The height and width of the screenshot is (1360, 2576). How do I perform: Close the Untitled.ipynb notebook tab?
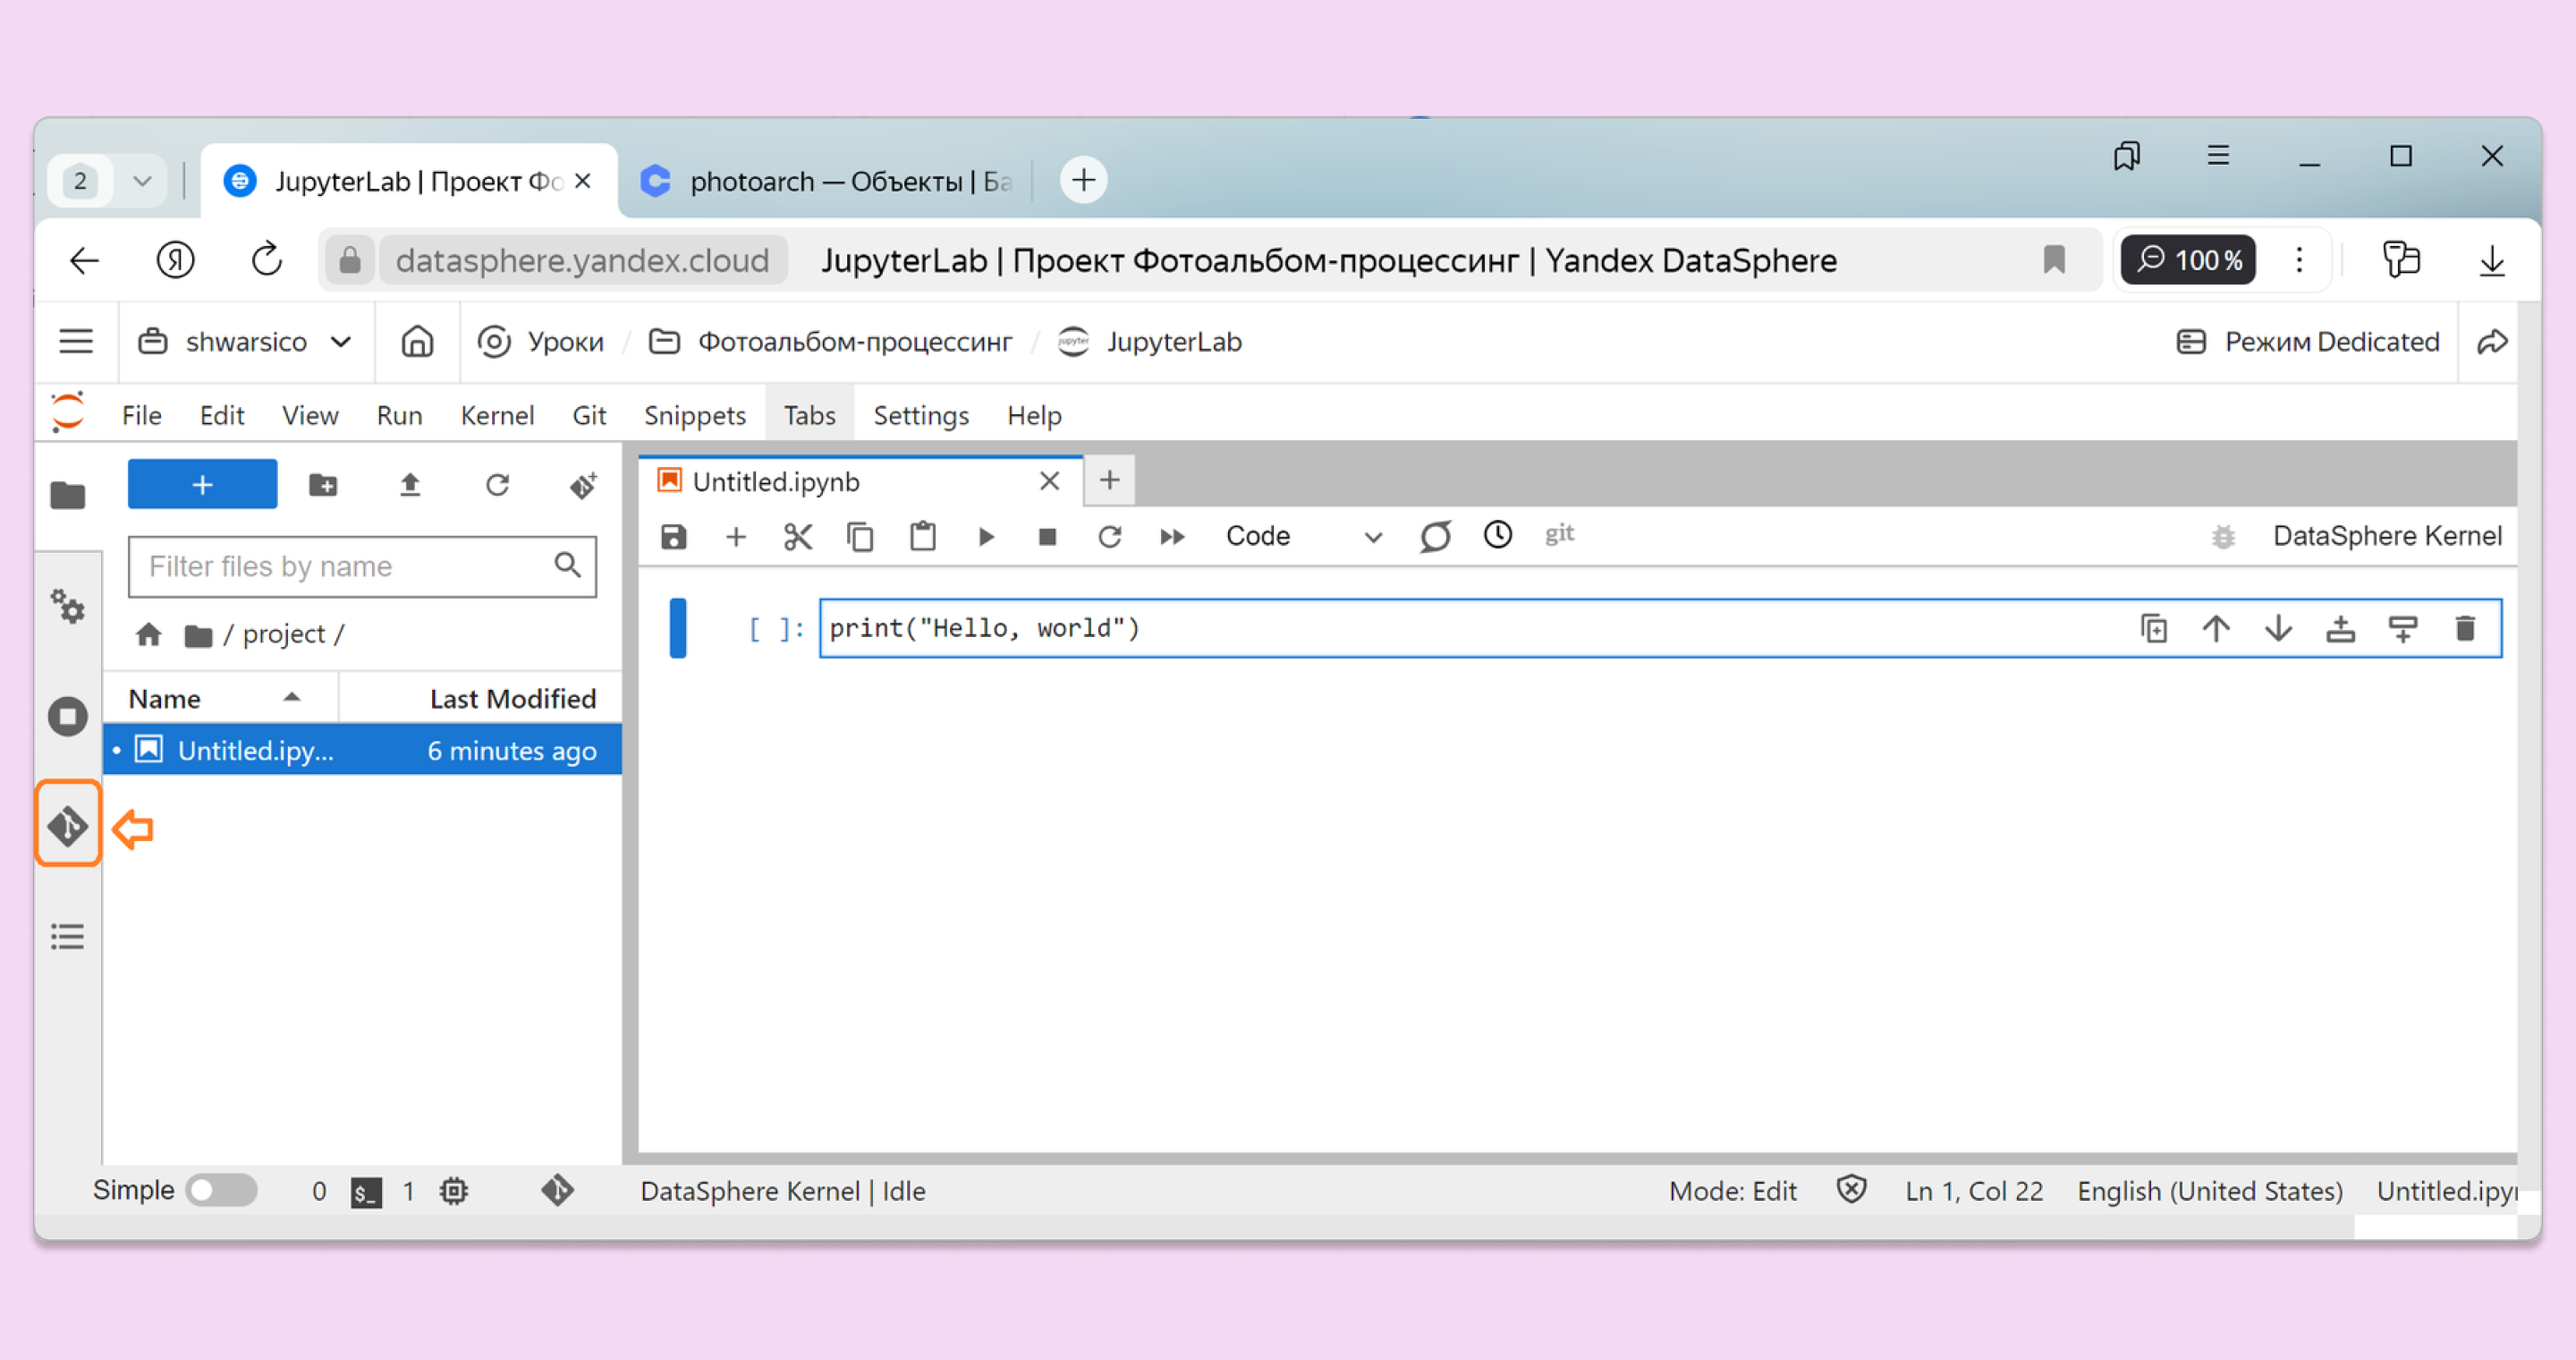tap(1049, 481)
